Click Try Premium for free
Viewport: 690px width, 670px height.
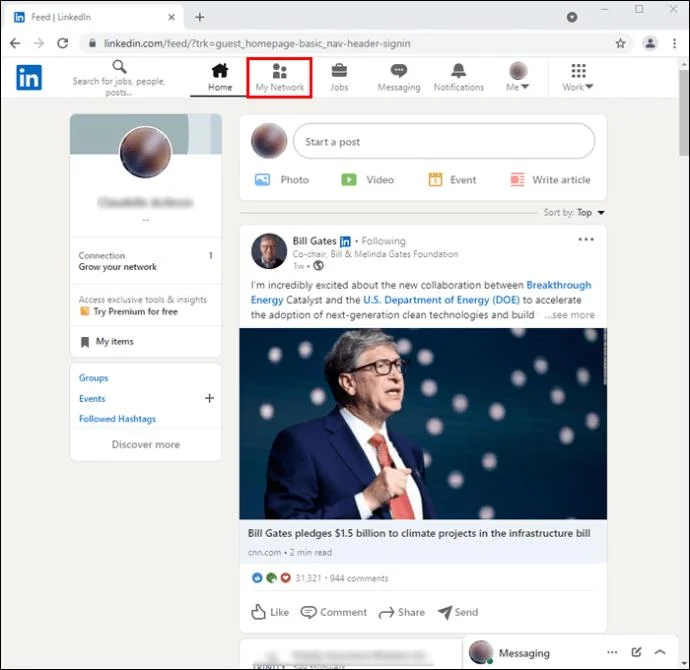pos(136,311)
